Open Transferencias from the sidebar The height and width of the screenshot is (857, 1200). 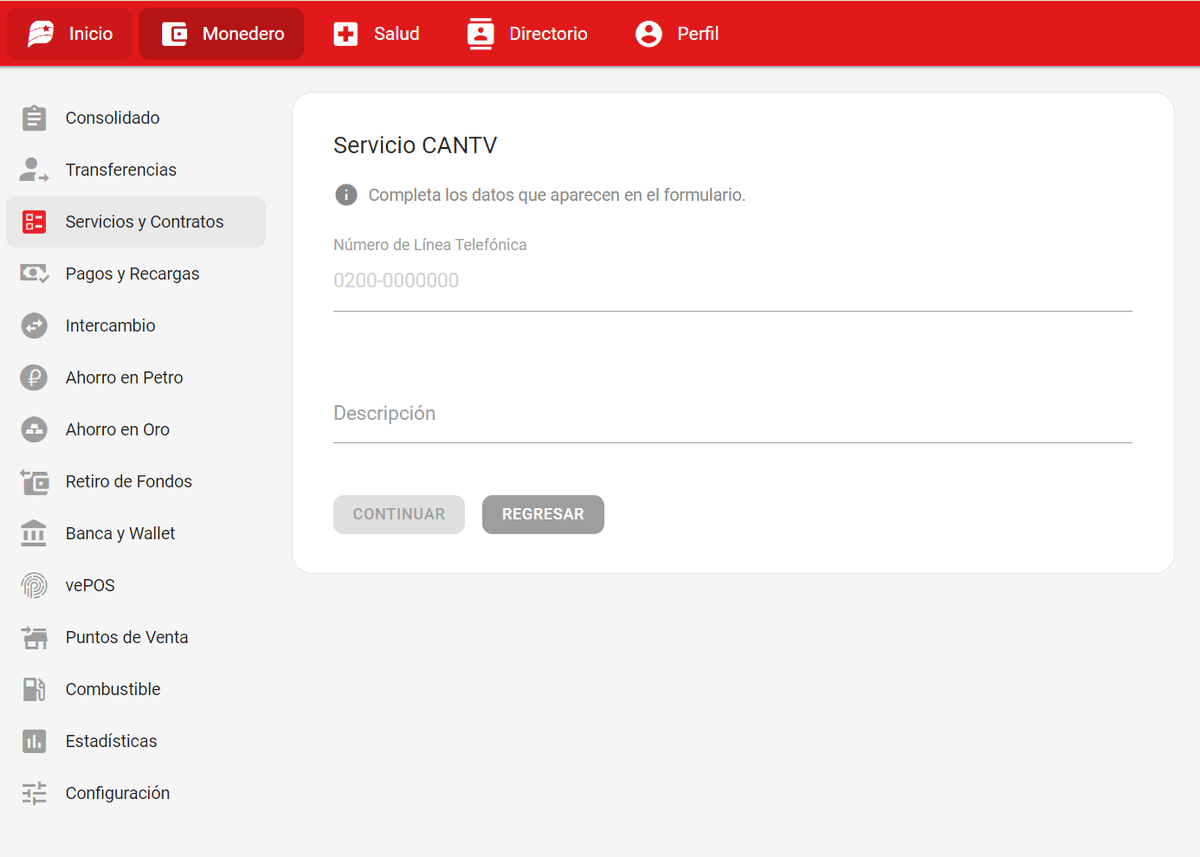tap(136, 170)
